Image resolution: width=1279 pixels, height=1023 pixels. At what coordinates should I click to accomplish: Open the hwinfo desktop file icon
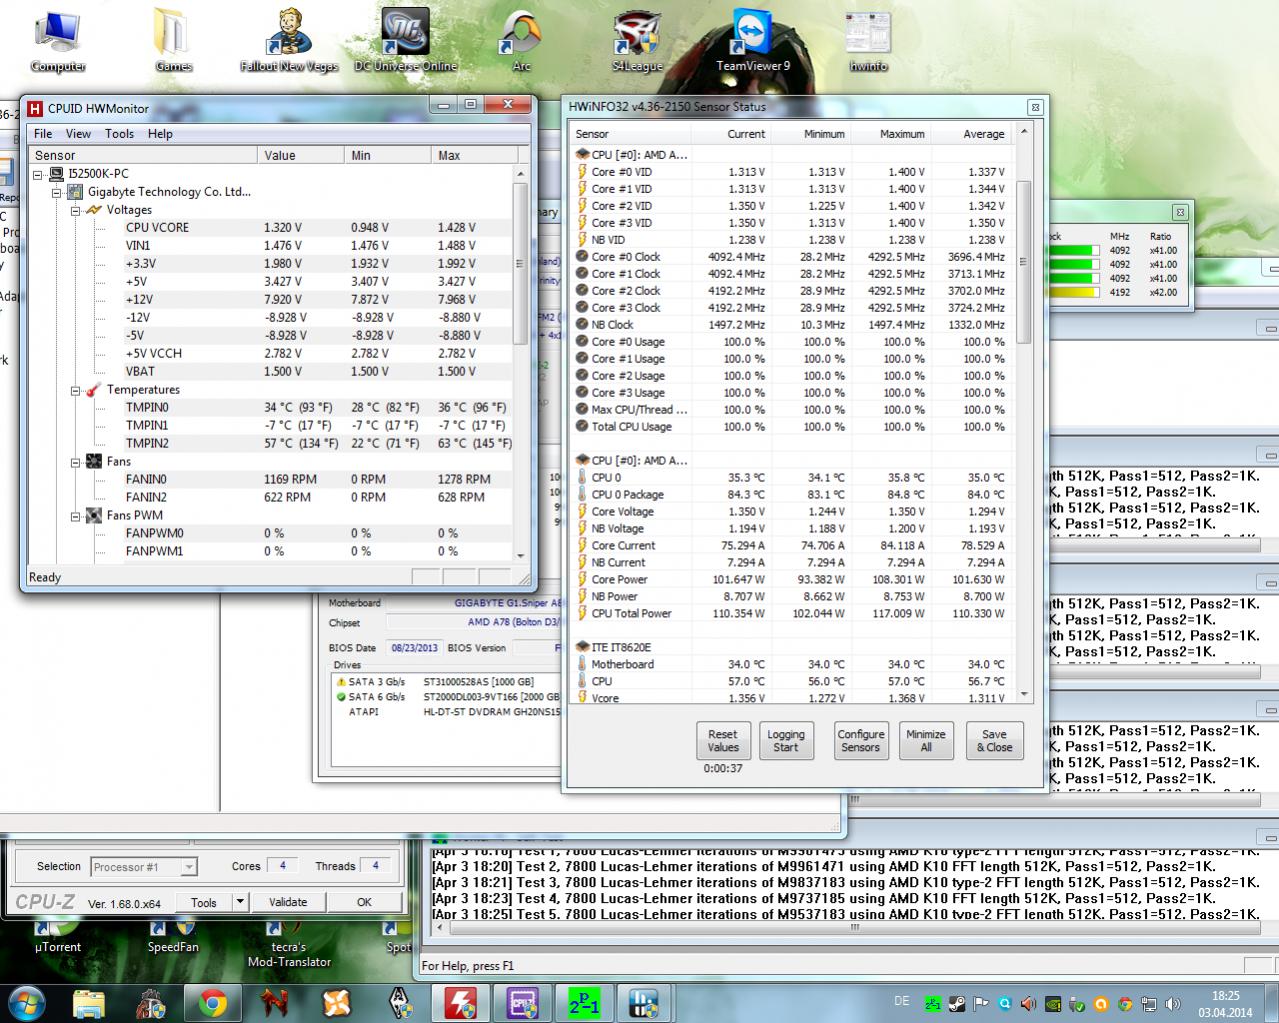click(x=868, y=40)
